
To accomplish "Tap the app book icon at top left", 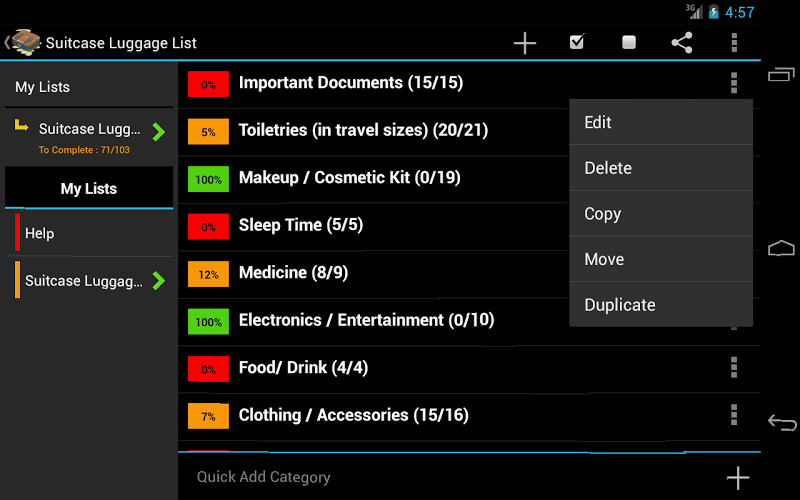I will (25, 43).
